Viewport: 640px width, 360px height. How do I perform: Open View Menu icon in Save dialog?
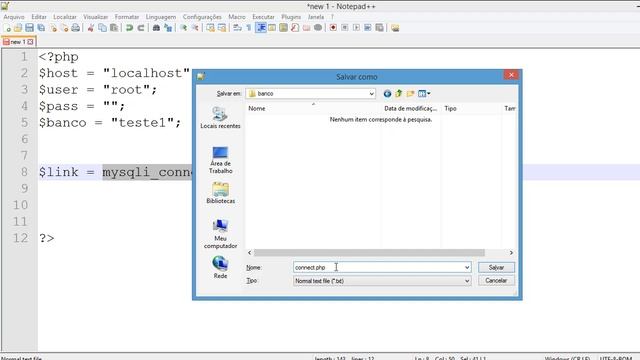coord(424,93)
